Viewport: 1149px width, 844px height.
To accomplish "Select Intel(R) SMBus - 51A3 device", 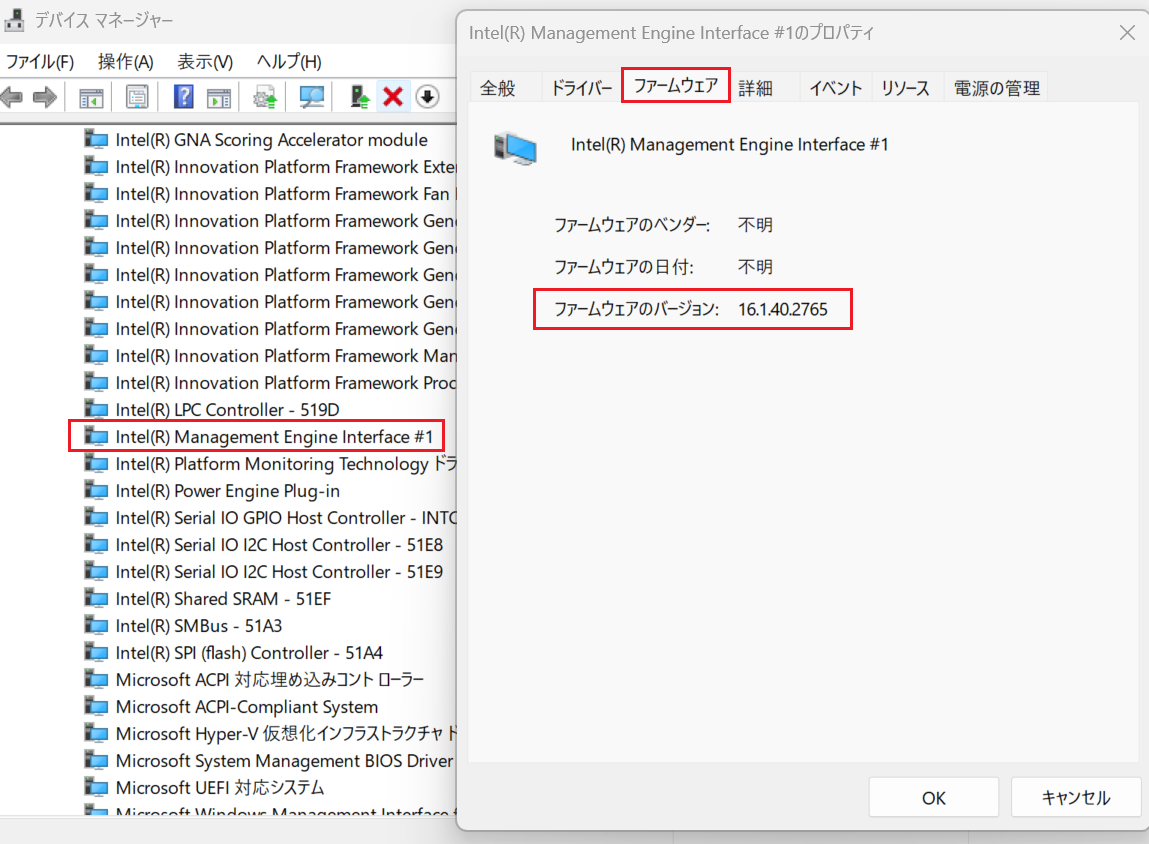I will click(x=198, y=626).
